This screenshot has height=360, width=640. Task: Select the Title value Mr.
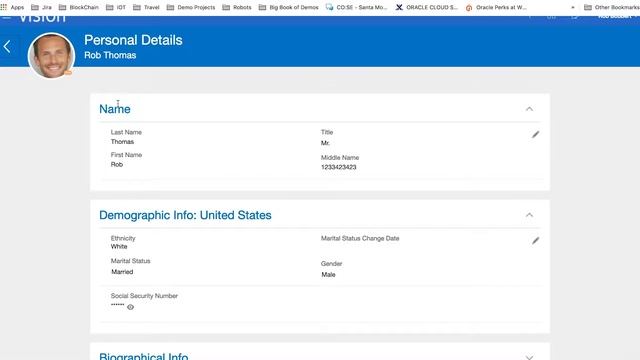325,143
